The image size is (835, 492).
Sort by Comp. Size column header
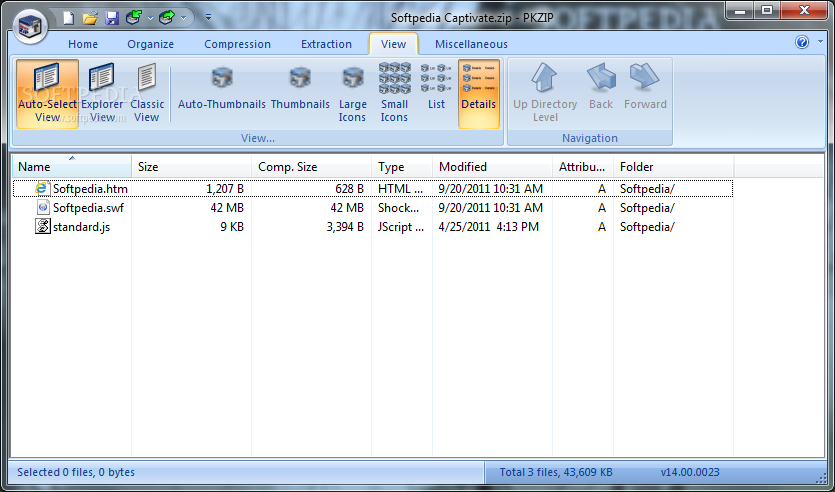[312, 167]
